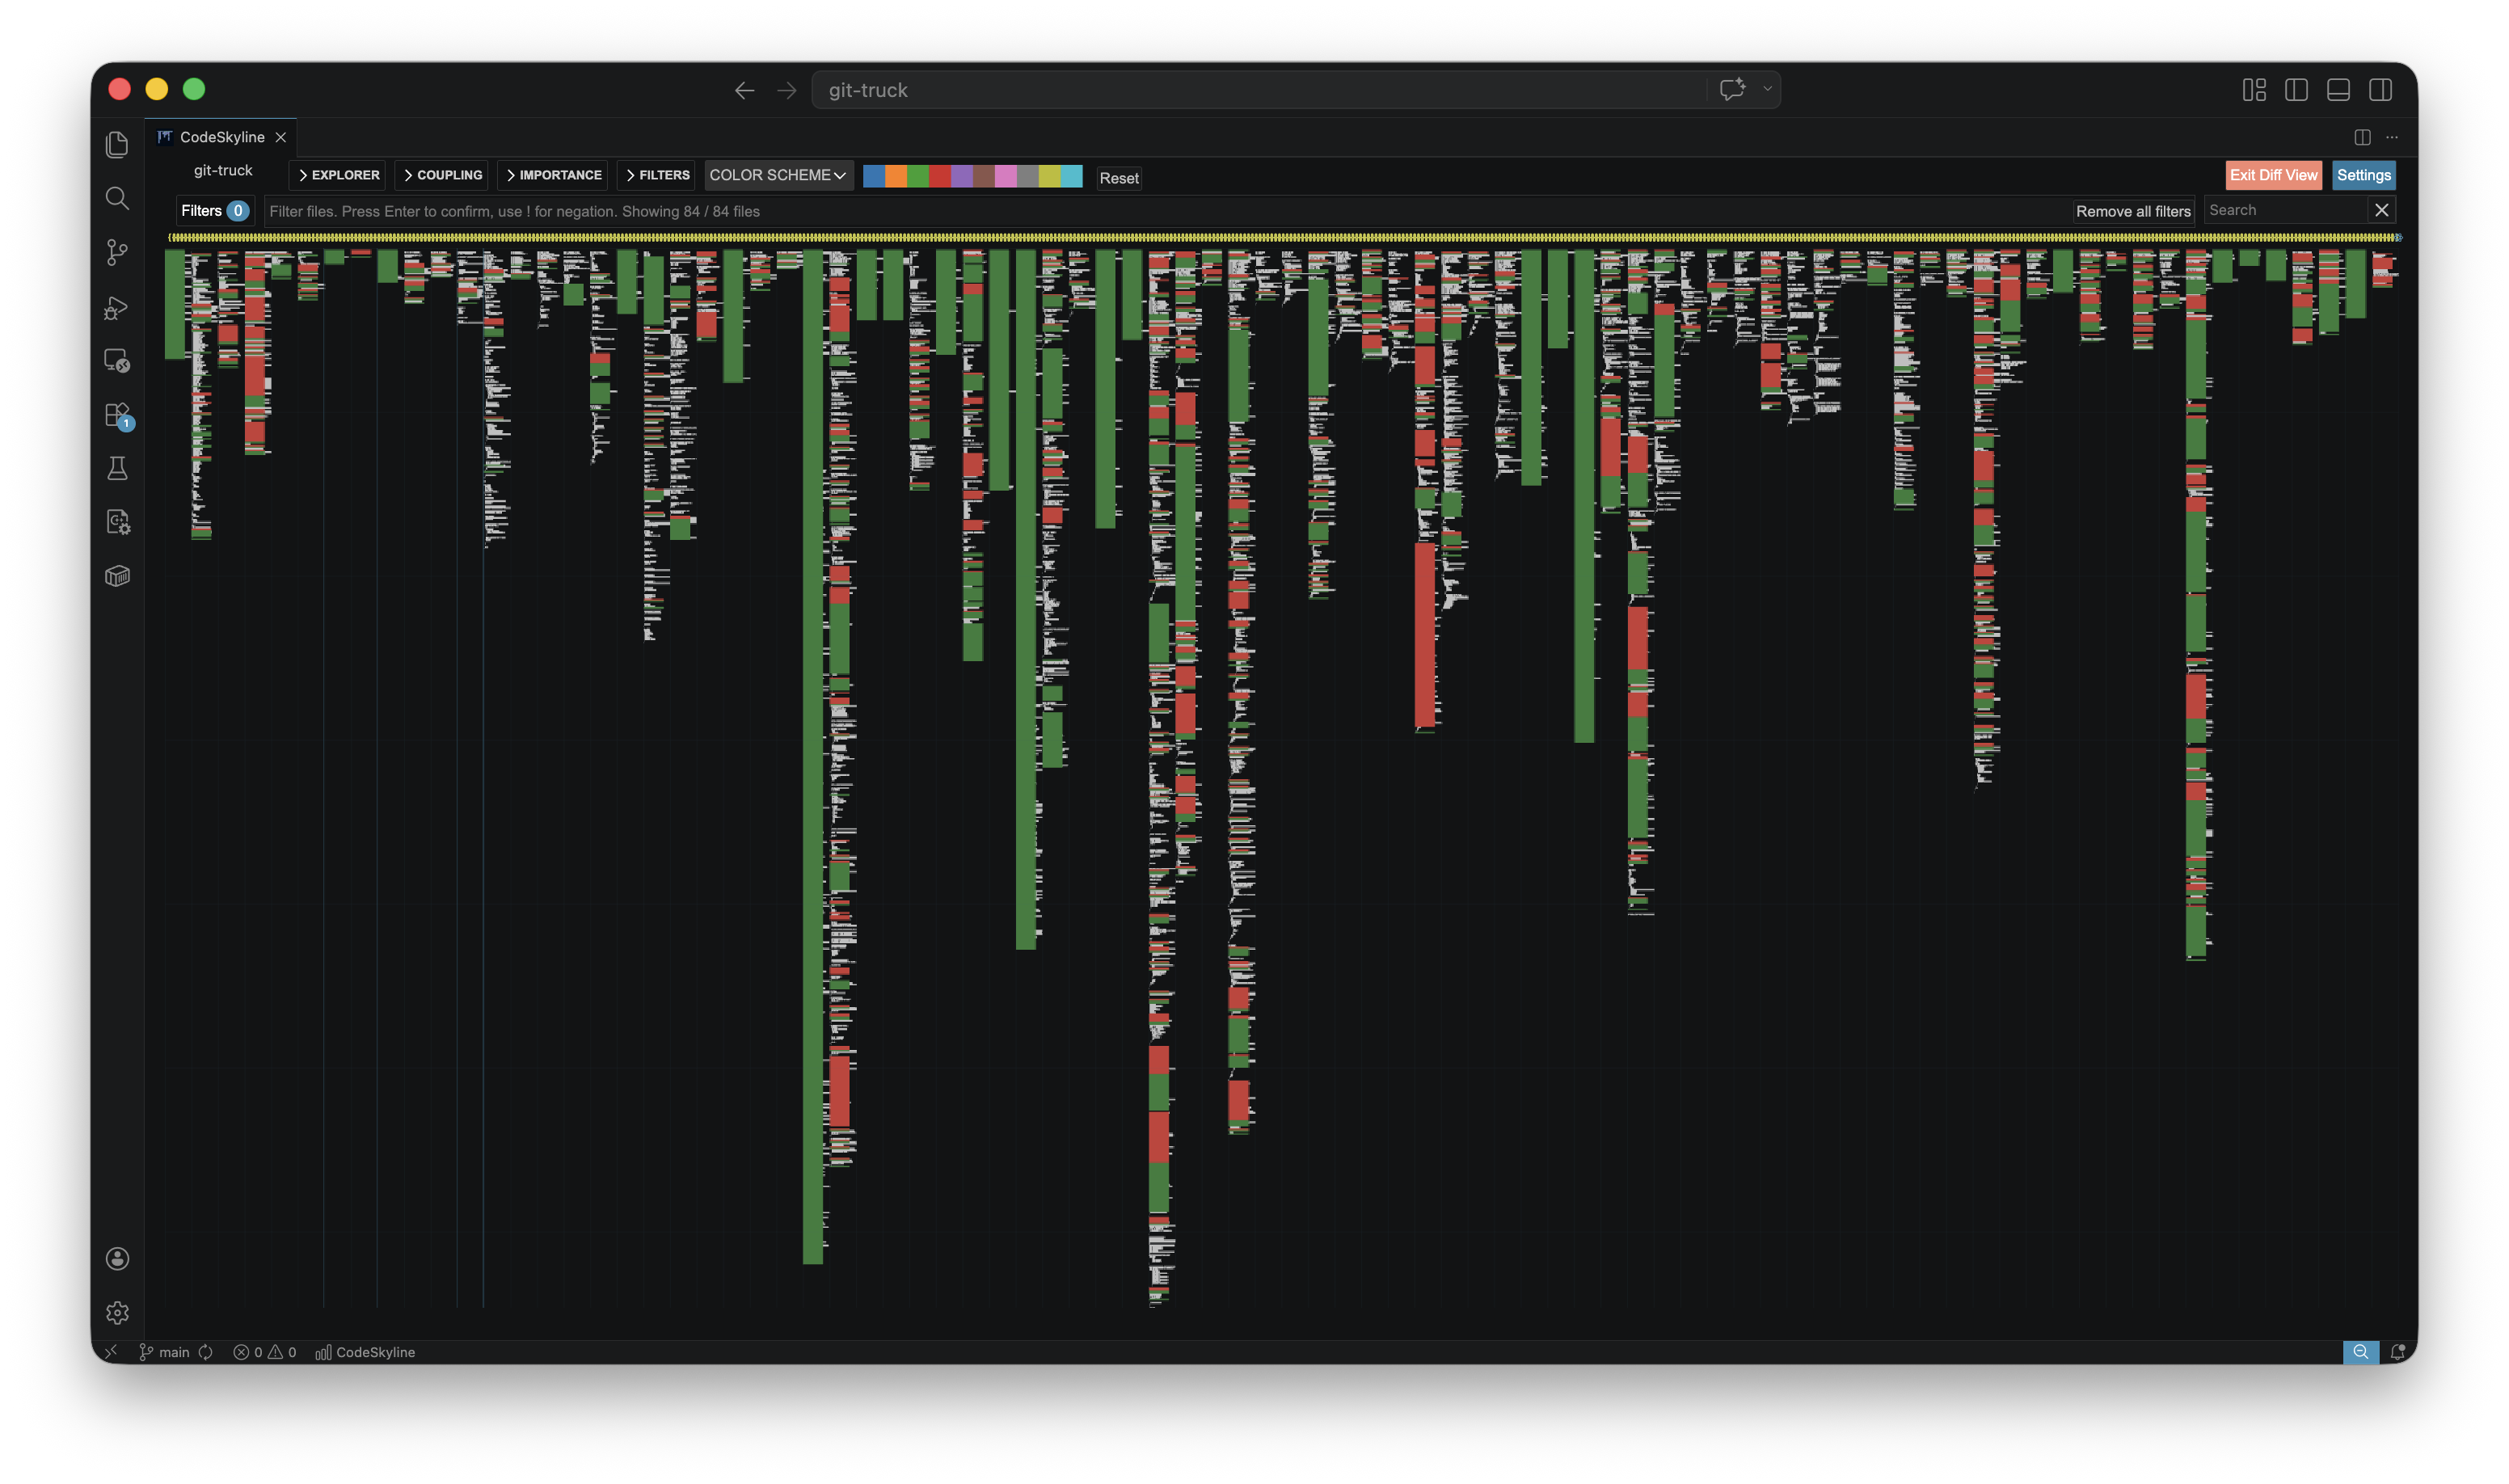
Task: Click the CodeSkyline status bar item
Action: 365,1352
